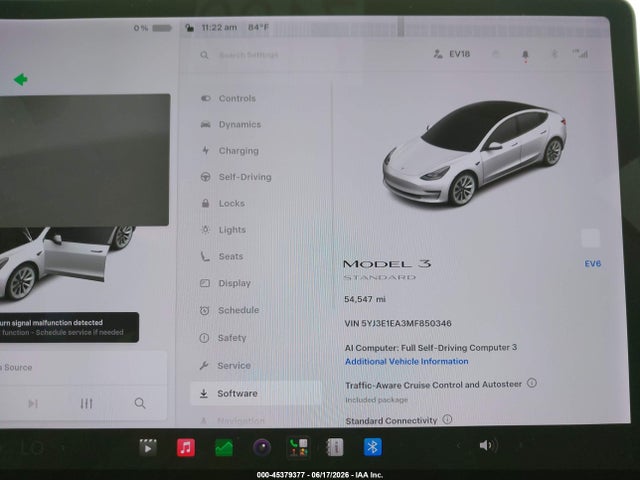Open the Manual notebook app in the dock

pos(335,447)
